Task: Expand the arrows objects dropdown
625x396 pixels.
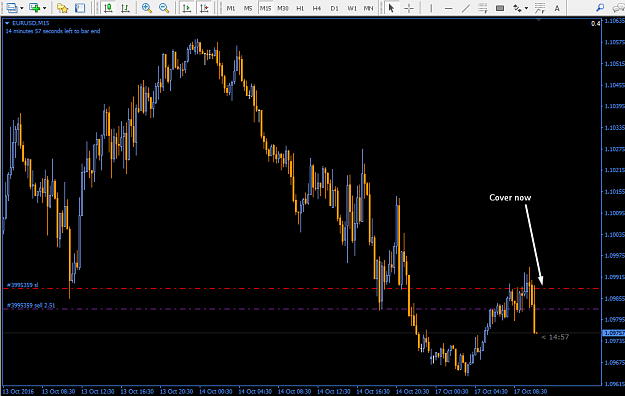Action: (x=527, y=8)
